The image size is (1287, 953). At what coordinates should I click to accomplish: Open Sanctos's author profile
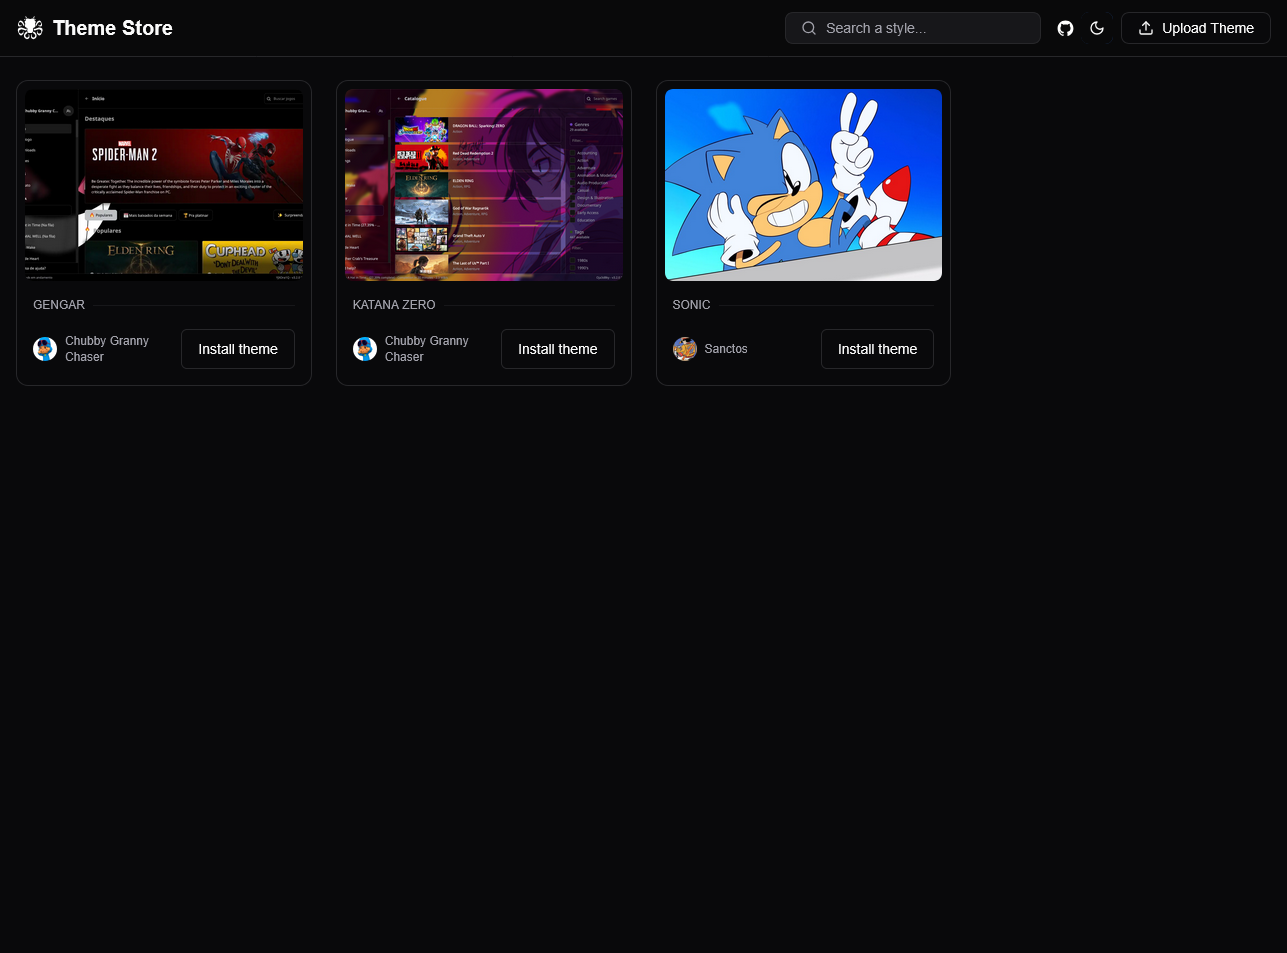pyautogui.click(x=726, y=349)
